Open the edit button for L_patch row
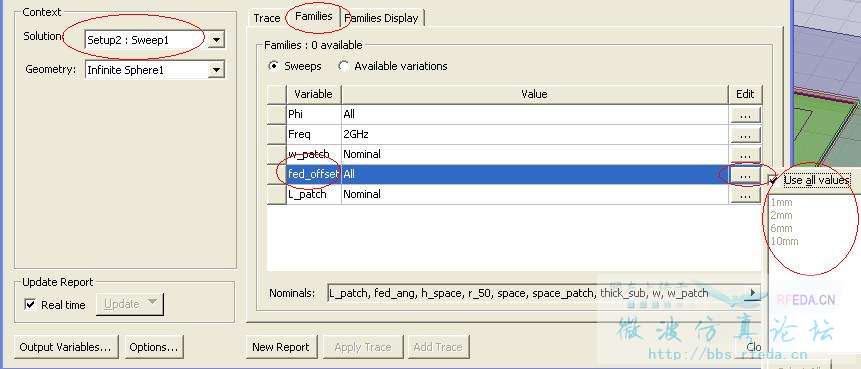861x369 pixels. pyautogui.click(x=745, y=194)
